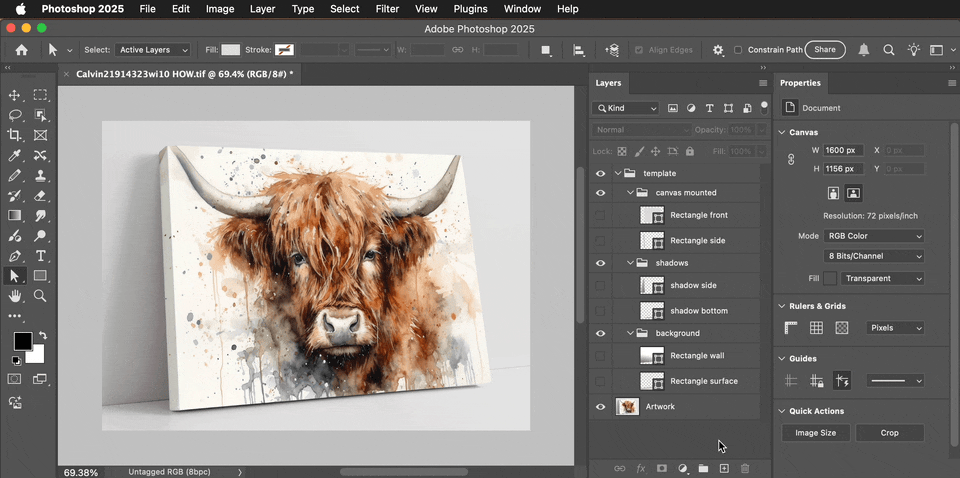Open the Discover lightbulb panel
The width and height of the screenshot is (960, 478).
(913, 50)
